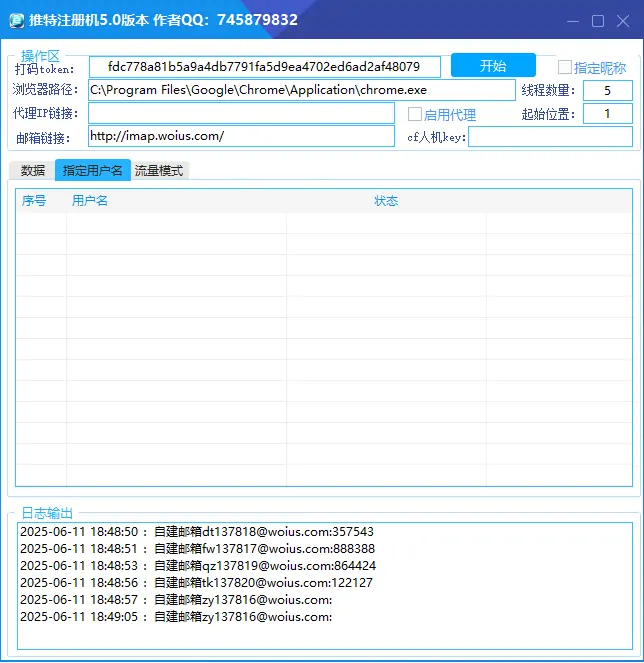The image size is (644, 663).
Task: Select the 指定用户名 tab
Action: [93, 170]
